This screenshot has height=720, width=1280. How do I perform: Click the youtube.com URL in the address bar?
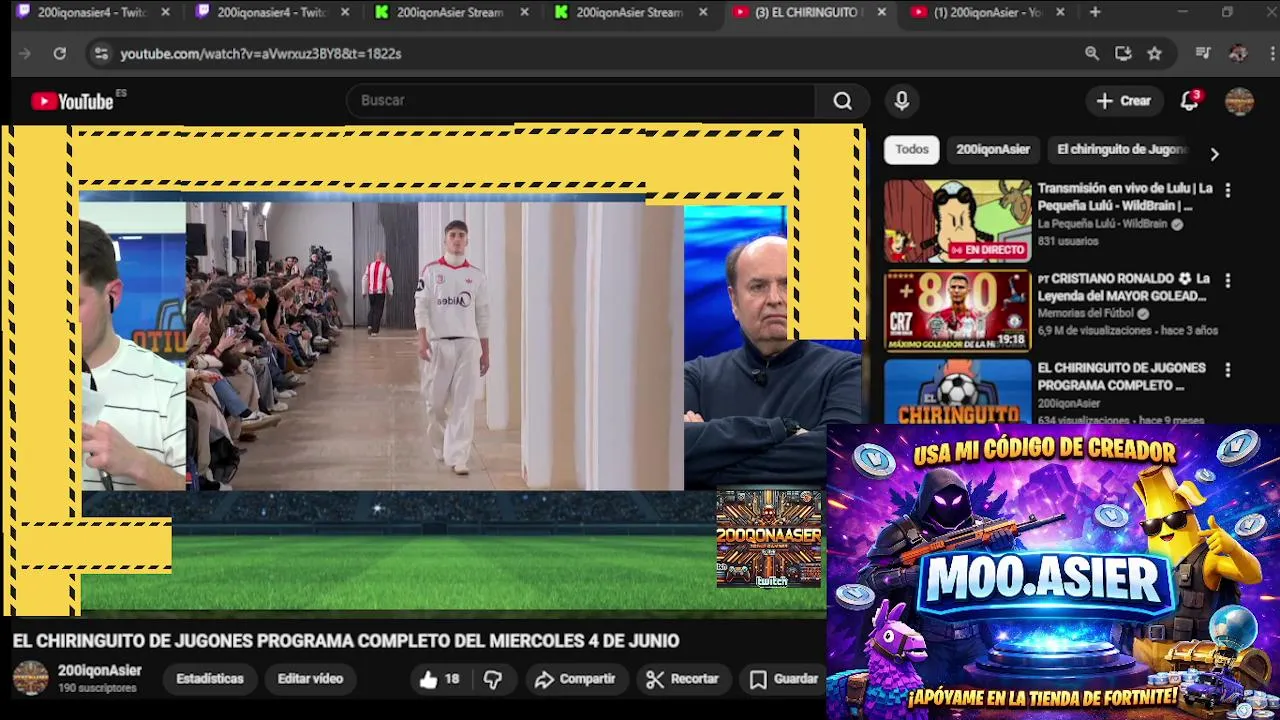pos(261,53)
